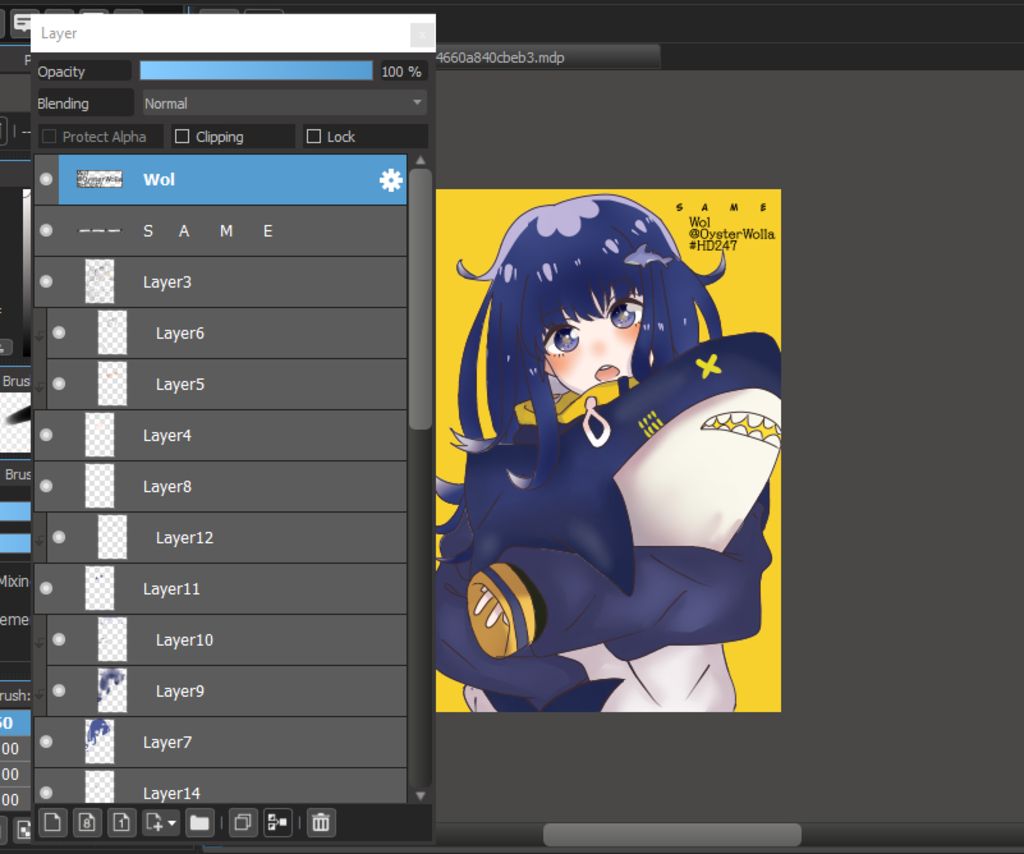Create a new layer folder

point(199,823)
